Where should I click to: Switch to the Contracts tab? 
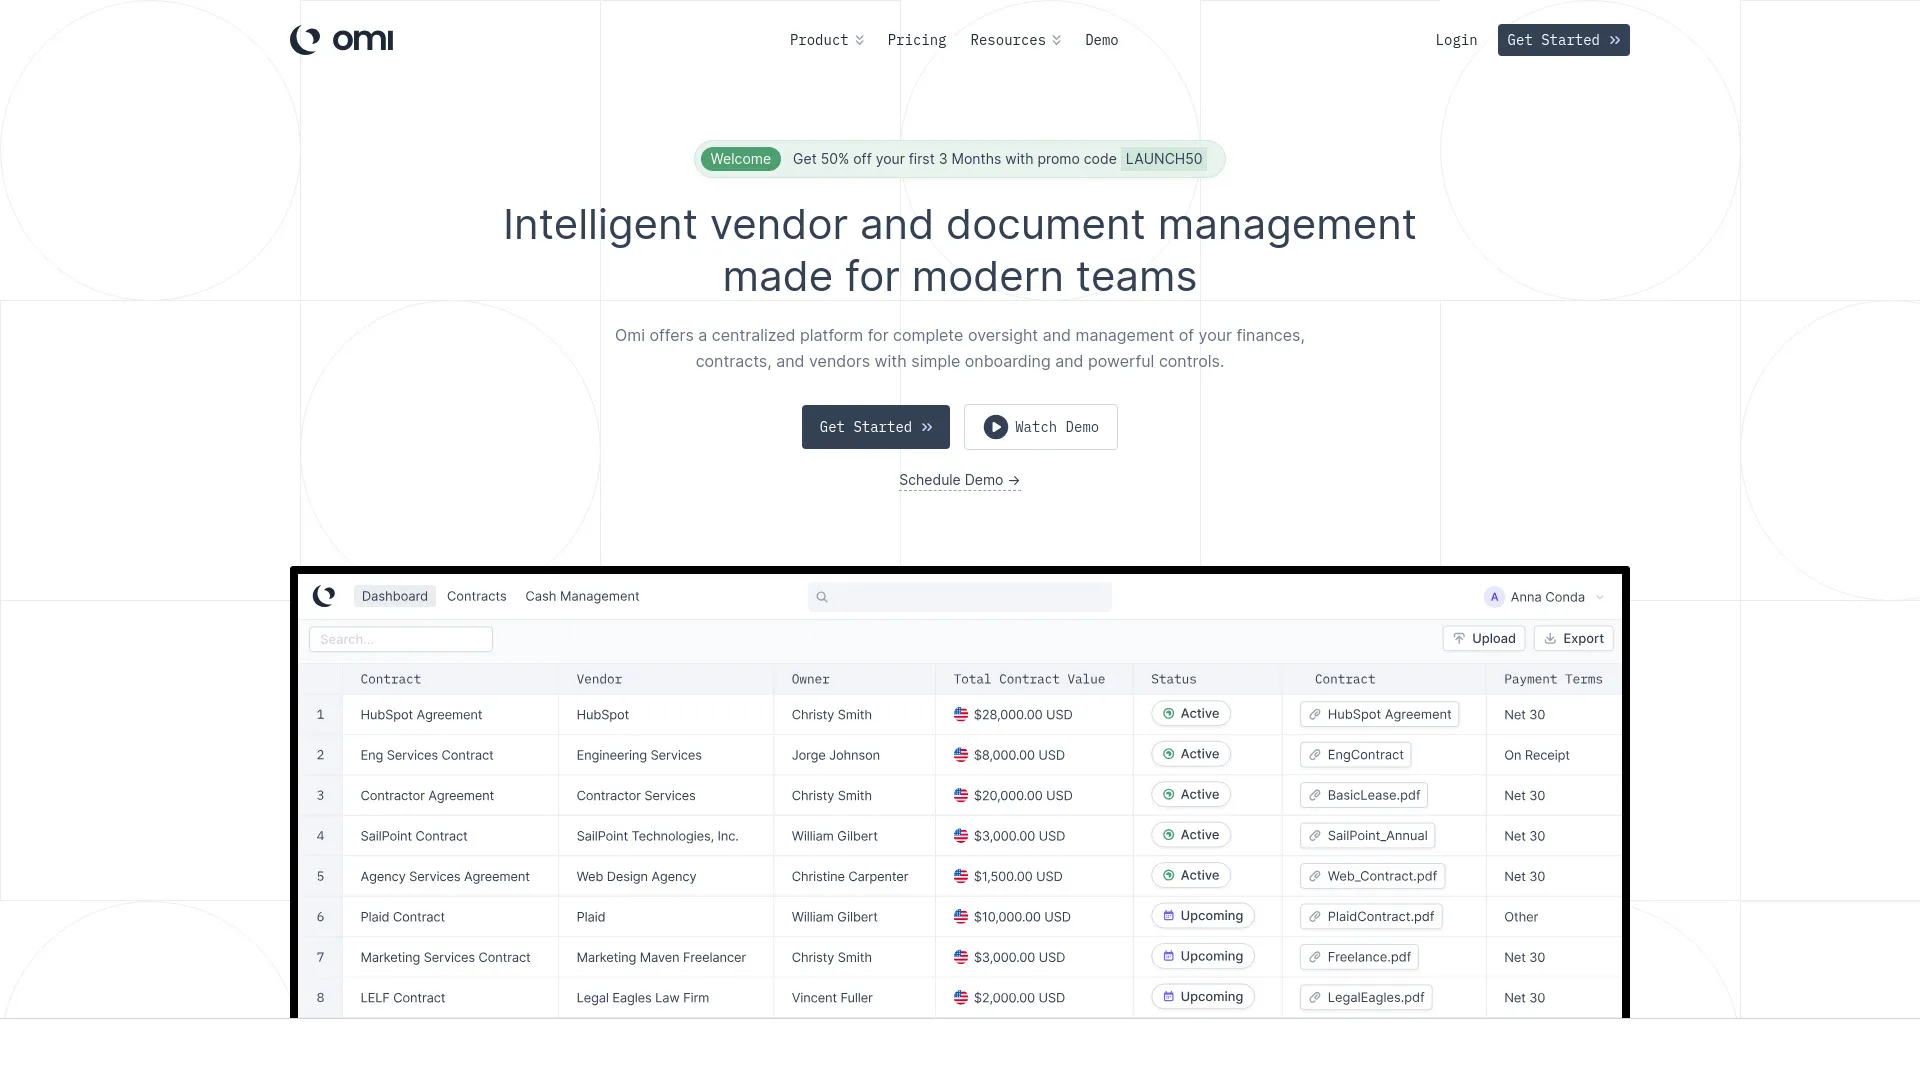[476, 596]
